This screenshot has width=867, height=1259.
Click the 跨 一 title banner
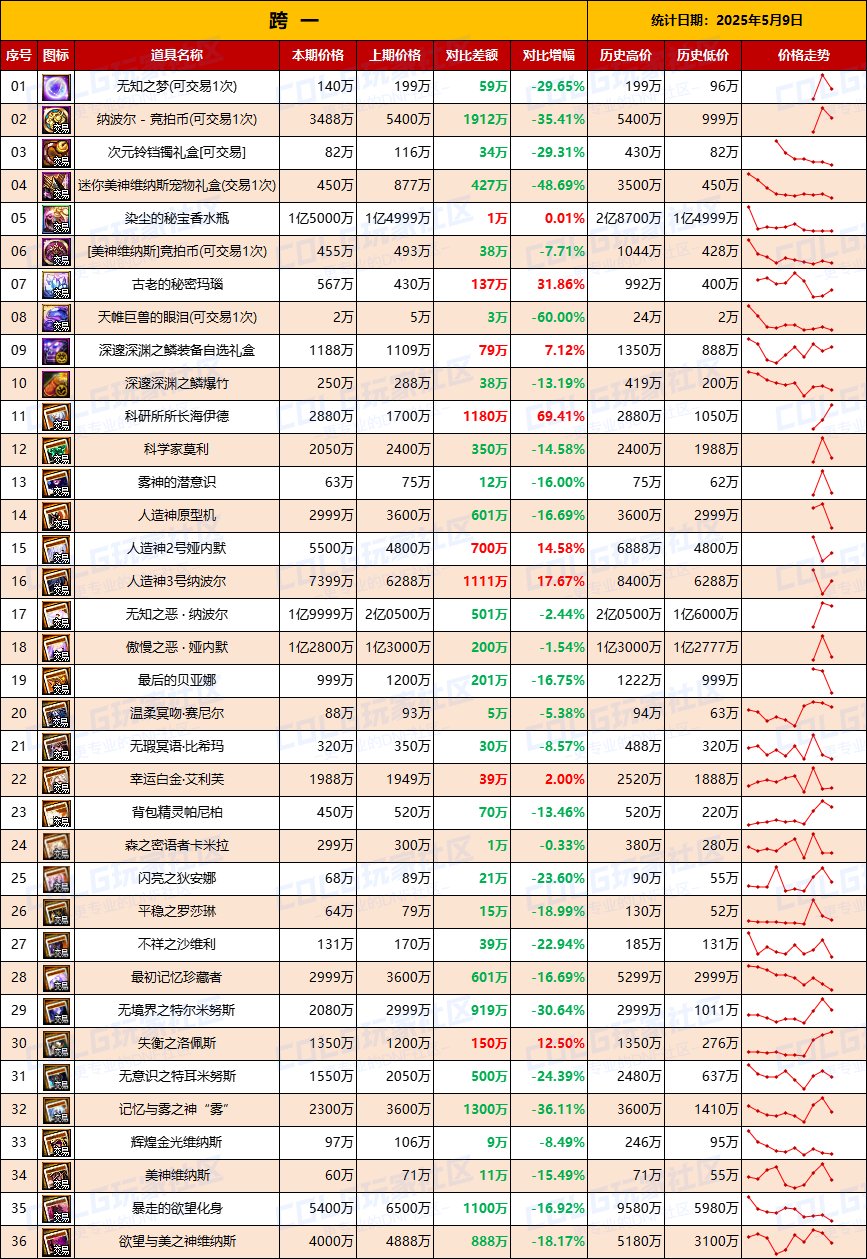point(293,20)
